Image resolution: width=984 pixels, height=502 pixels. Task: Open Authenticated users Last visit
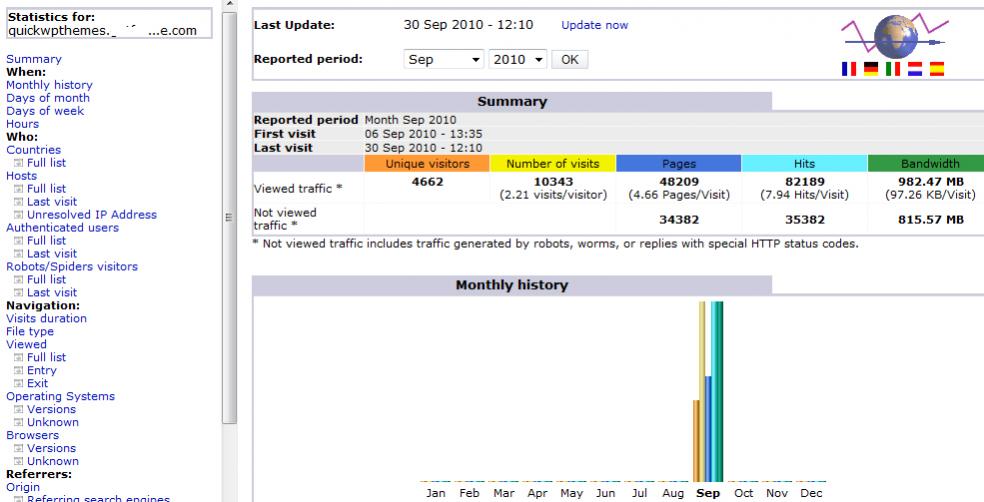point(52,254)
